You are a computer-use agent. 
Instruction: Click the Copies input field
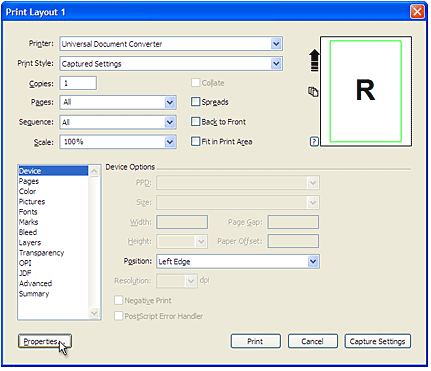(x=78, y=83)
